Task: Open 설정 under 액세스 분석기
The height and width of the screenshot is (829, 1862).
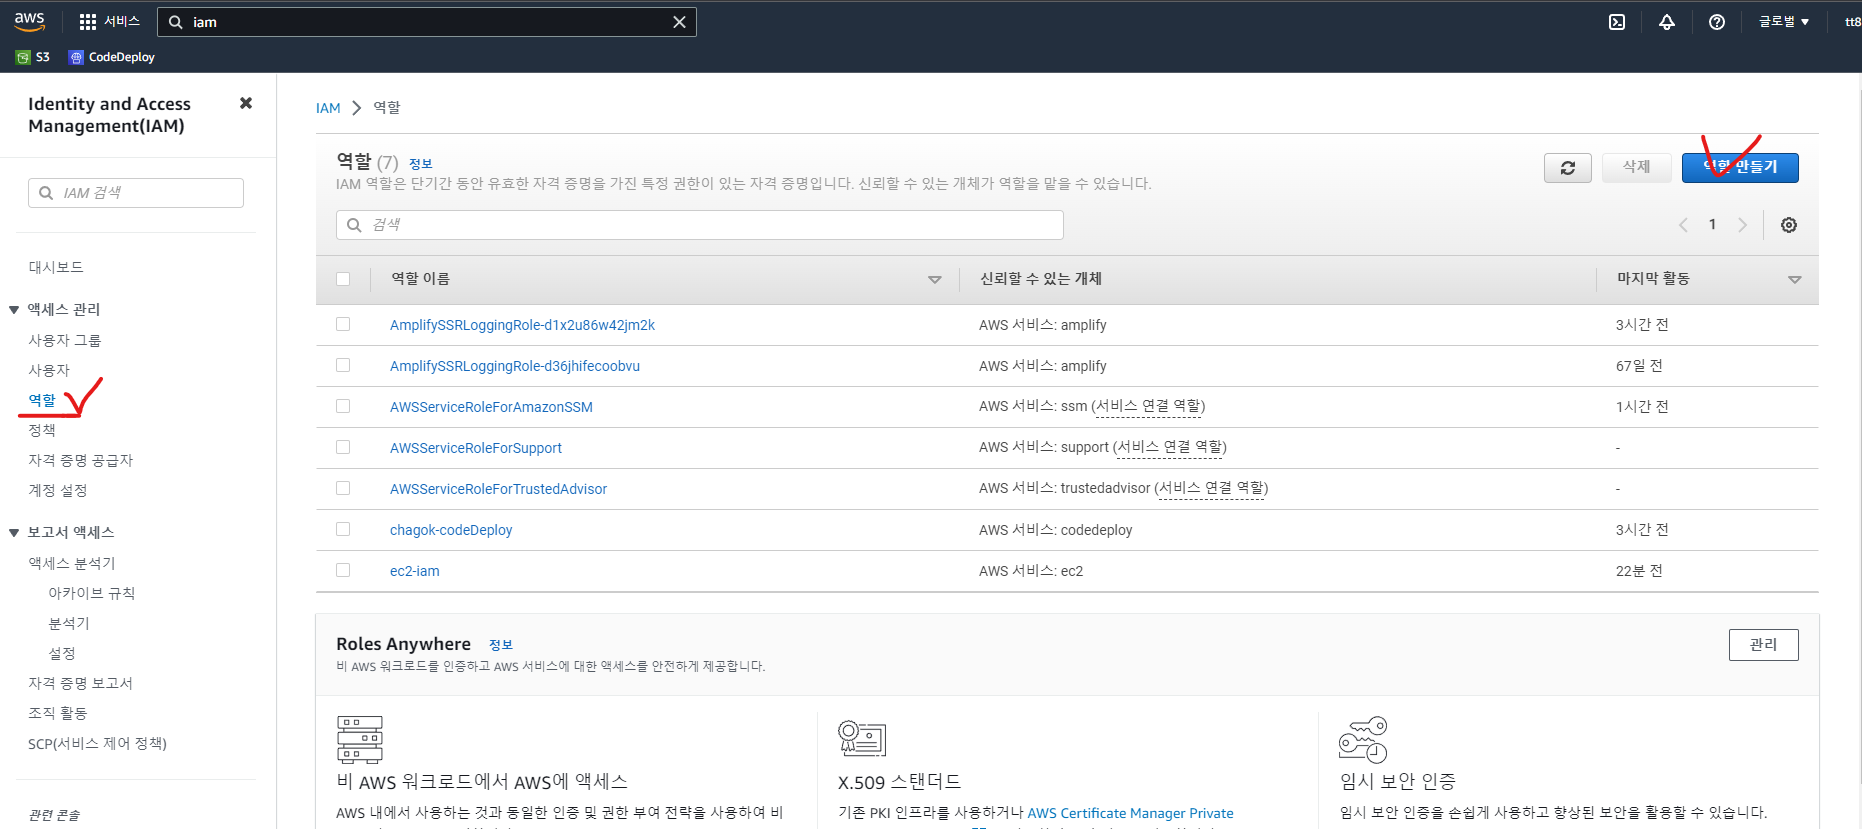Action: tap(62, 653)
